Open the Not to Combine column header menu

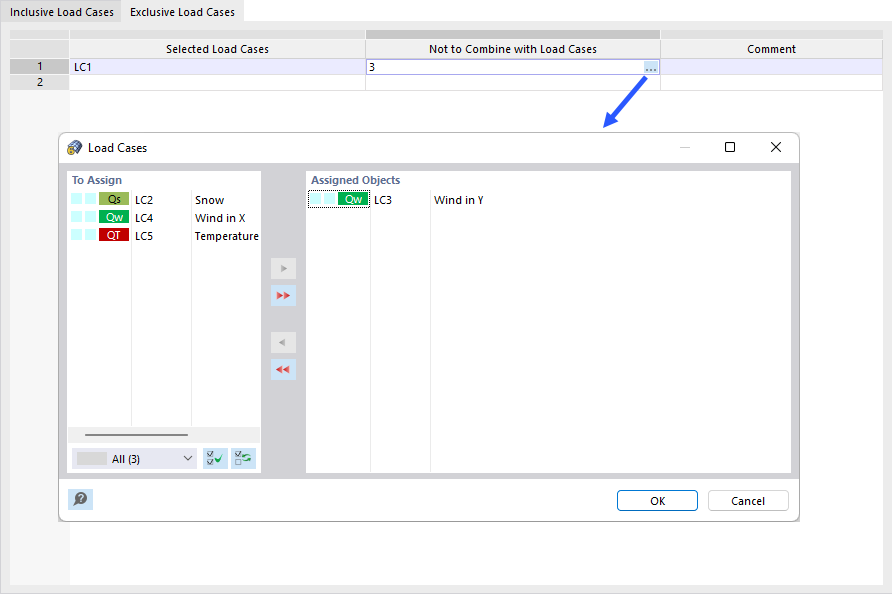[x=512, y=48]
